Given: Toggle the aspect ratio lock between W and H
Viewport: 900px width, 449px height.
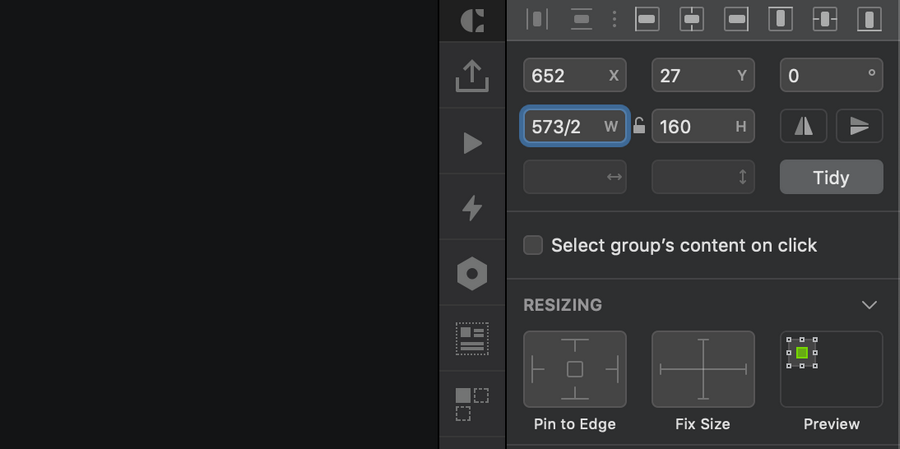Looking at the screenshot, I should pyautogui.click(x=639, y=127).
